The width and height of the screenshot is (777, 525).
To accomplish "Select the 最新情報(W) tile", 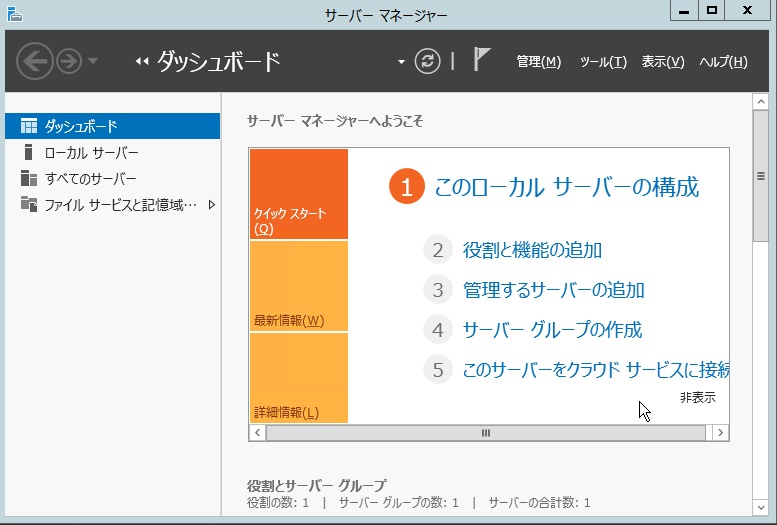I will click(298, 286).
